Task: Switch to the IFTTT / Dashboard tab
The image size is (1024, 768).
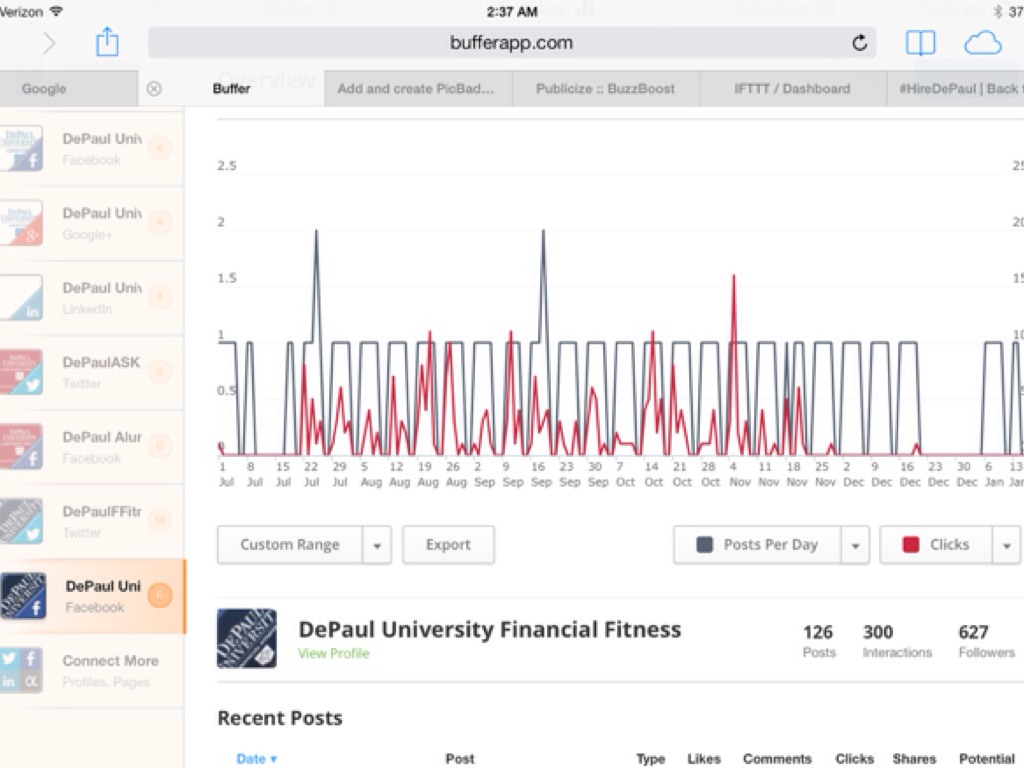Action: coord(791,88)
